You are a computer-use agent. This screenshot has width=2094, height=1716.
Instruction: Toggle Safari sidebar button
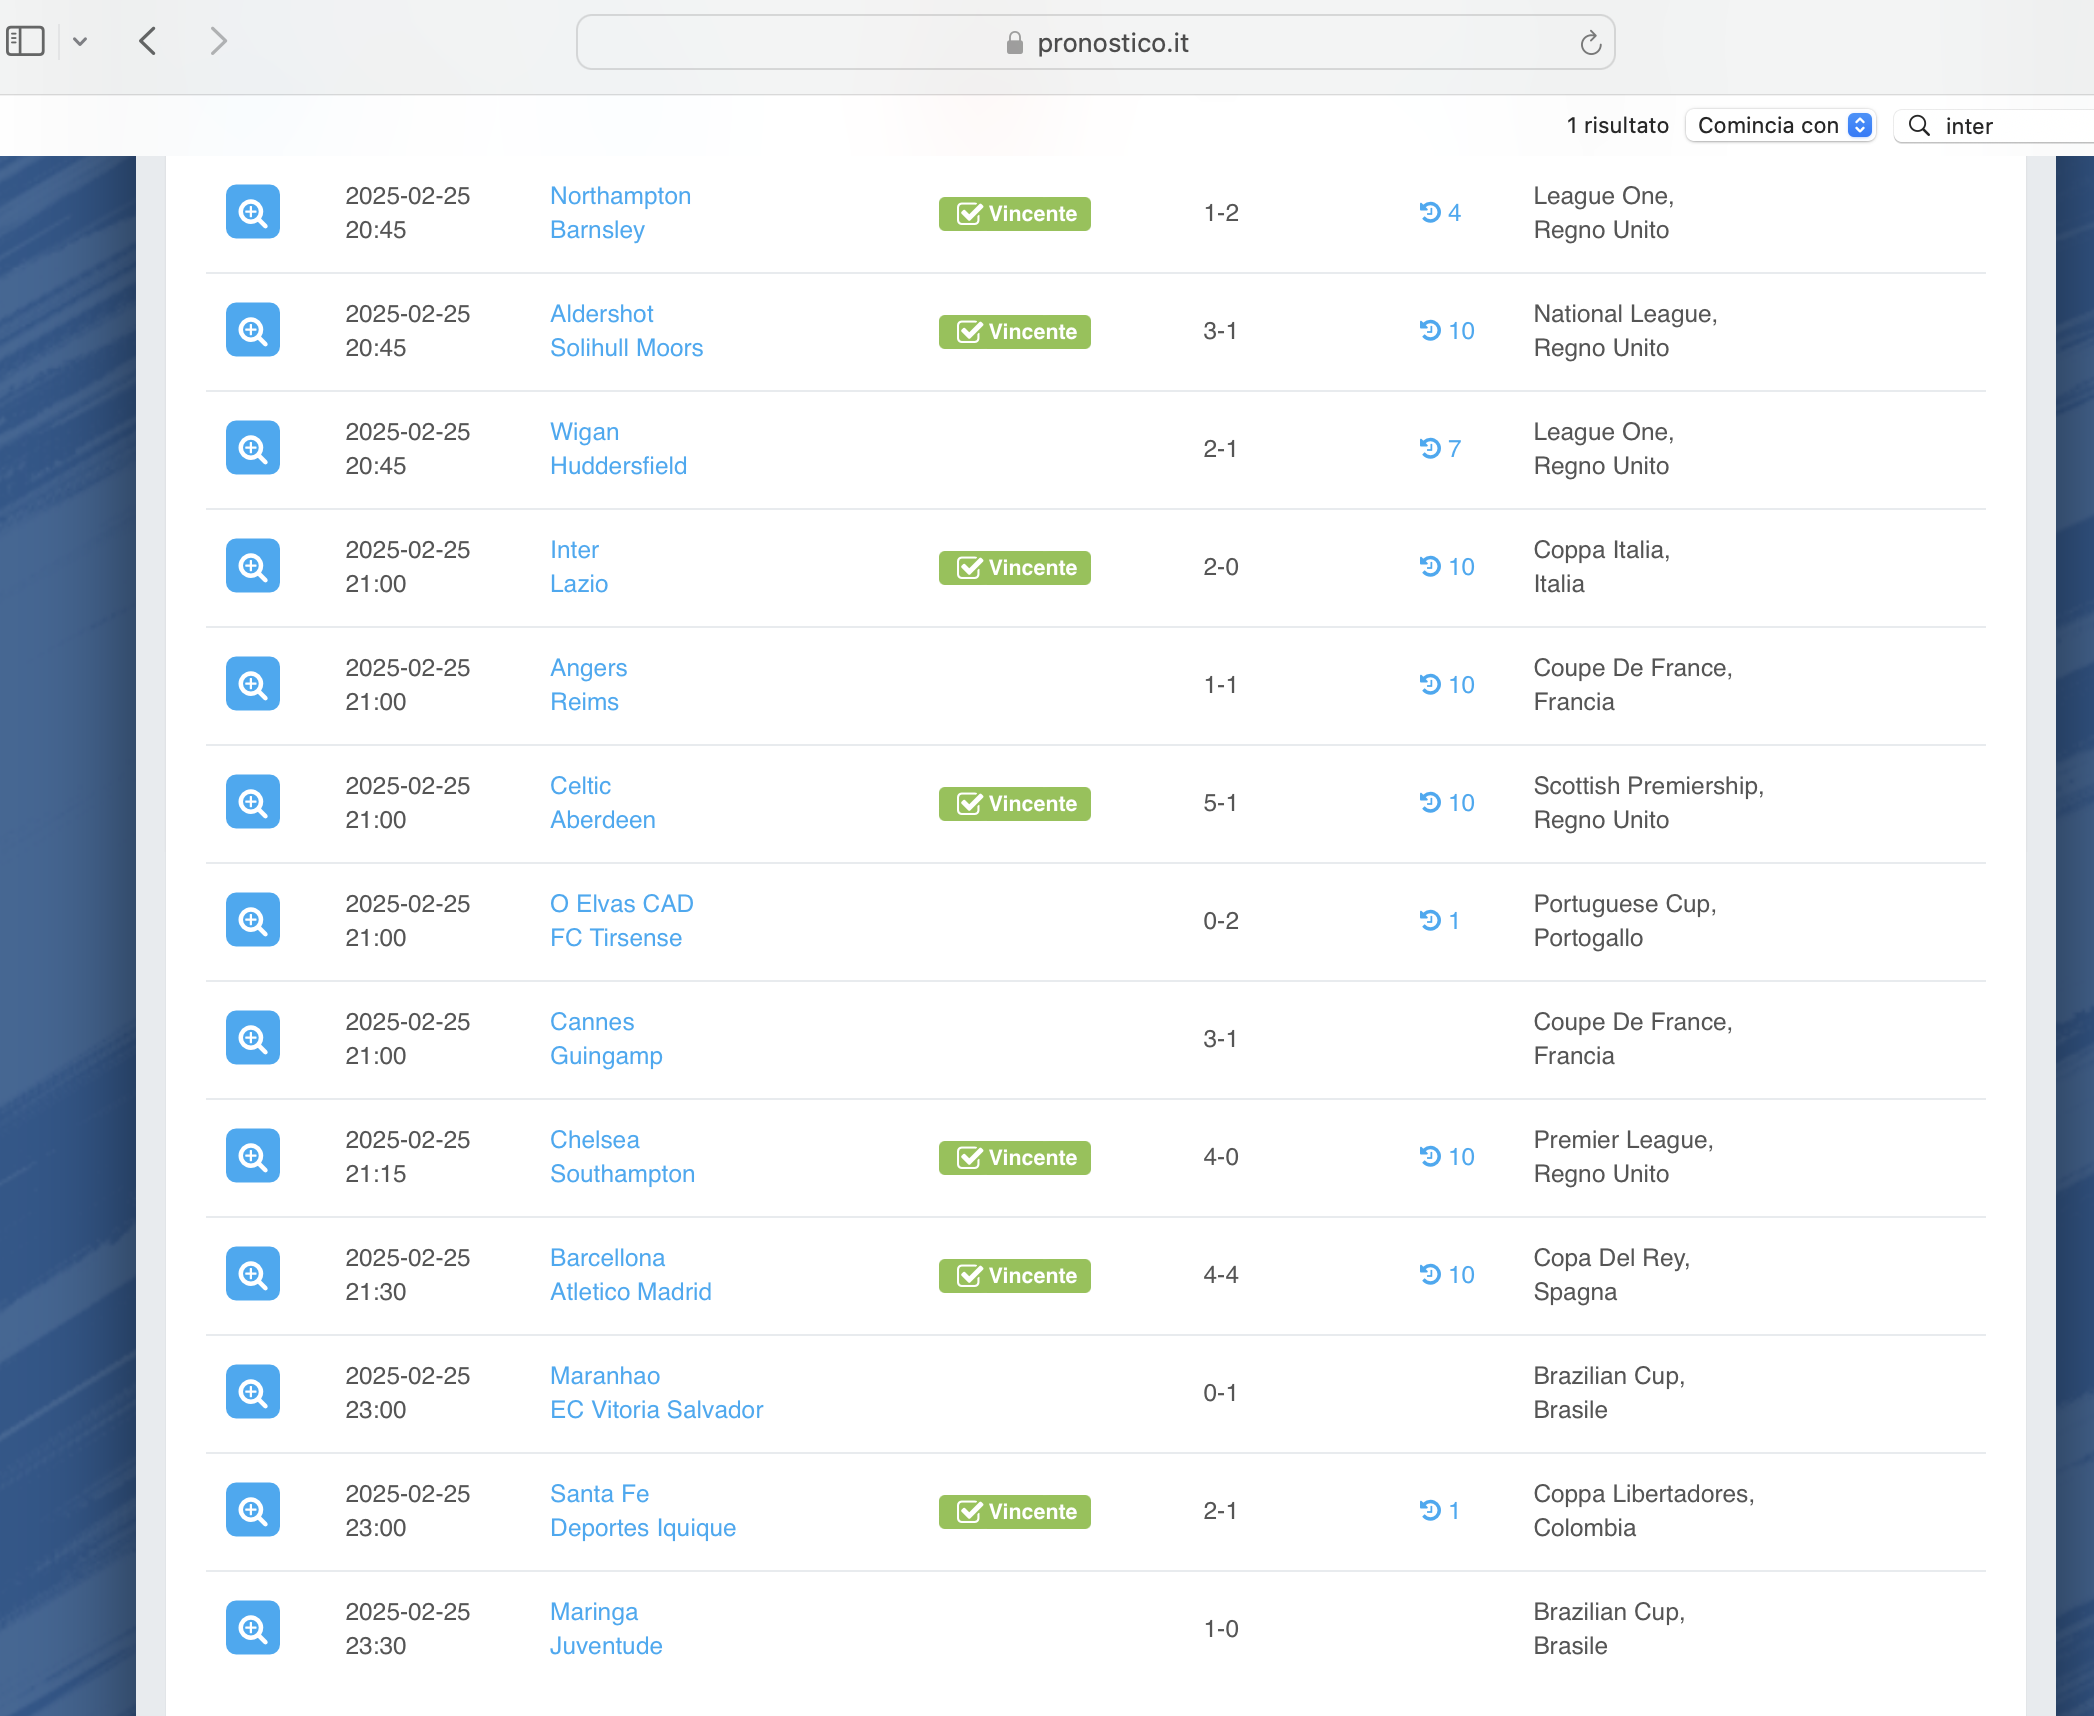pos(26,41)
